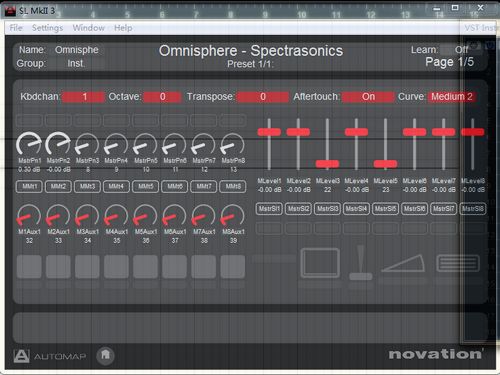This screenshot has width=500, height=375.
Task: Click the M4Aux1 red knob
Action: point(116,216)
